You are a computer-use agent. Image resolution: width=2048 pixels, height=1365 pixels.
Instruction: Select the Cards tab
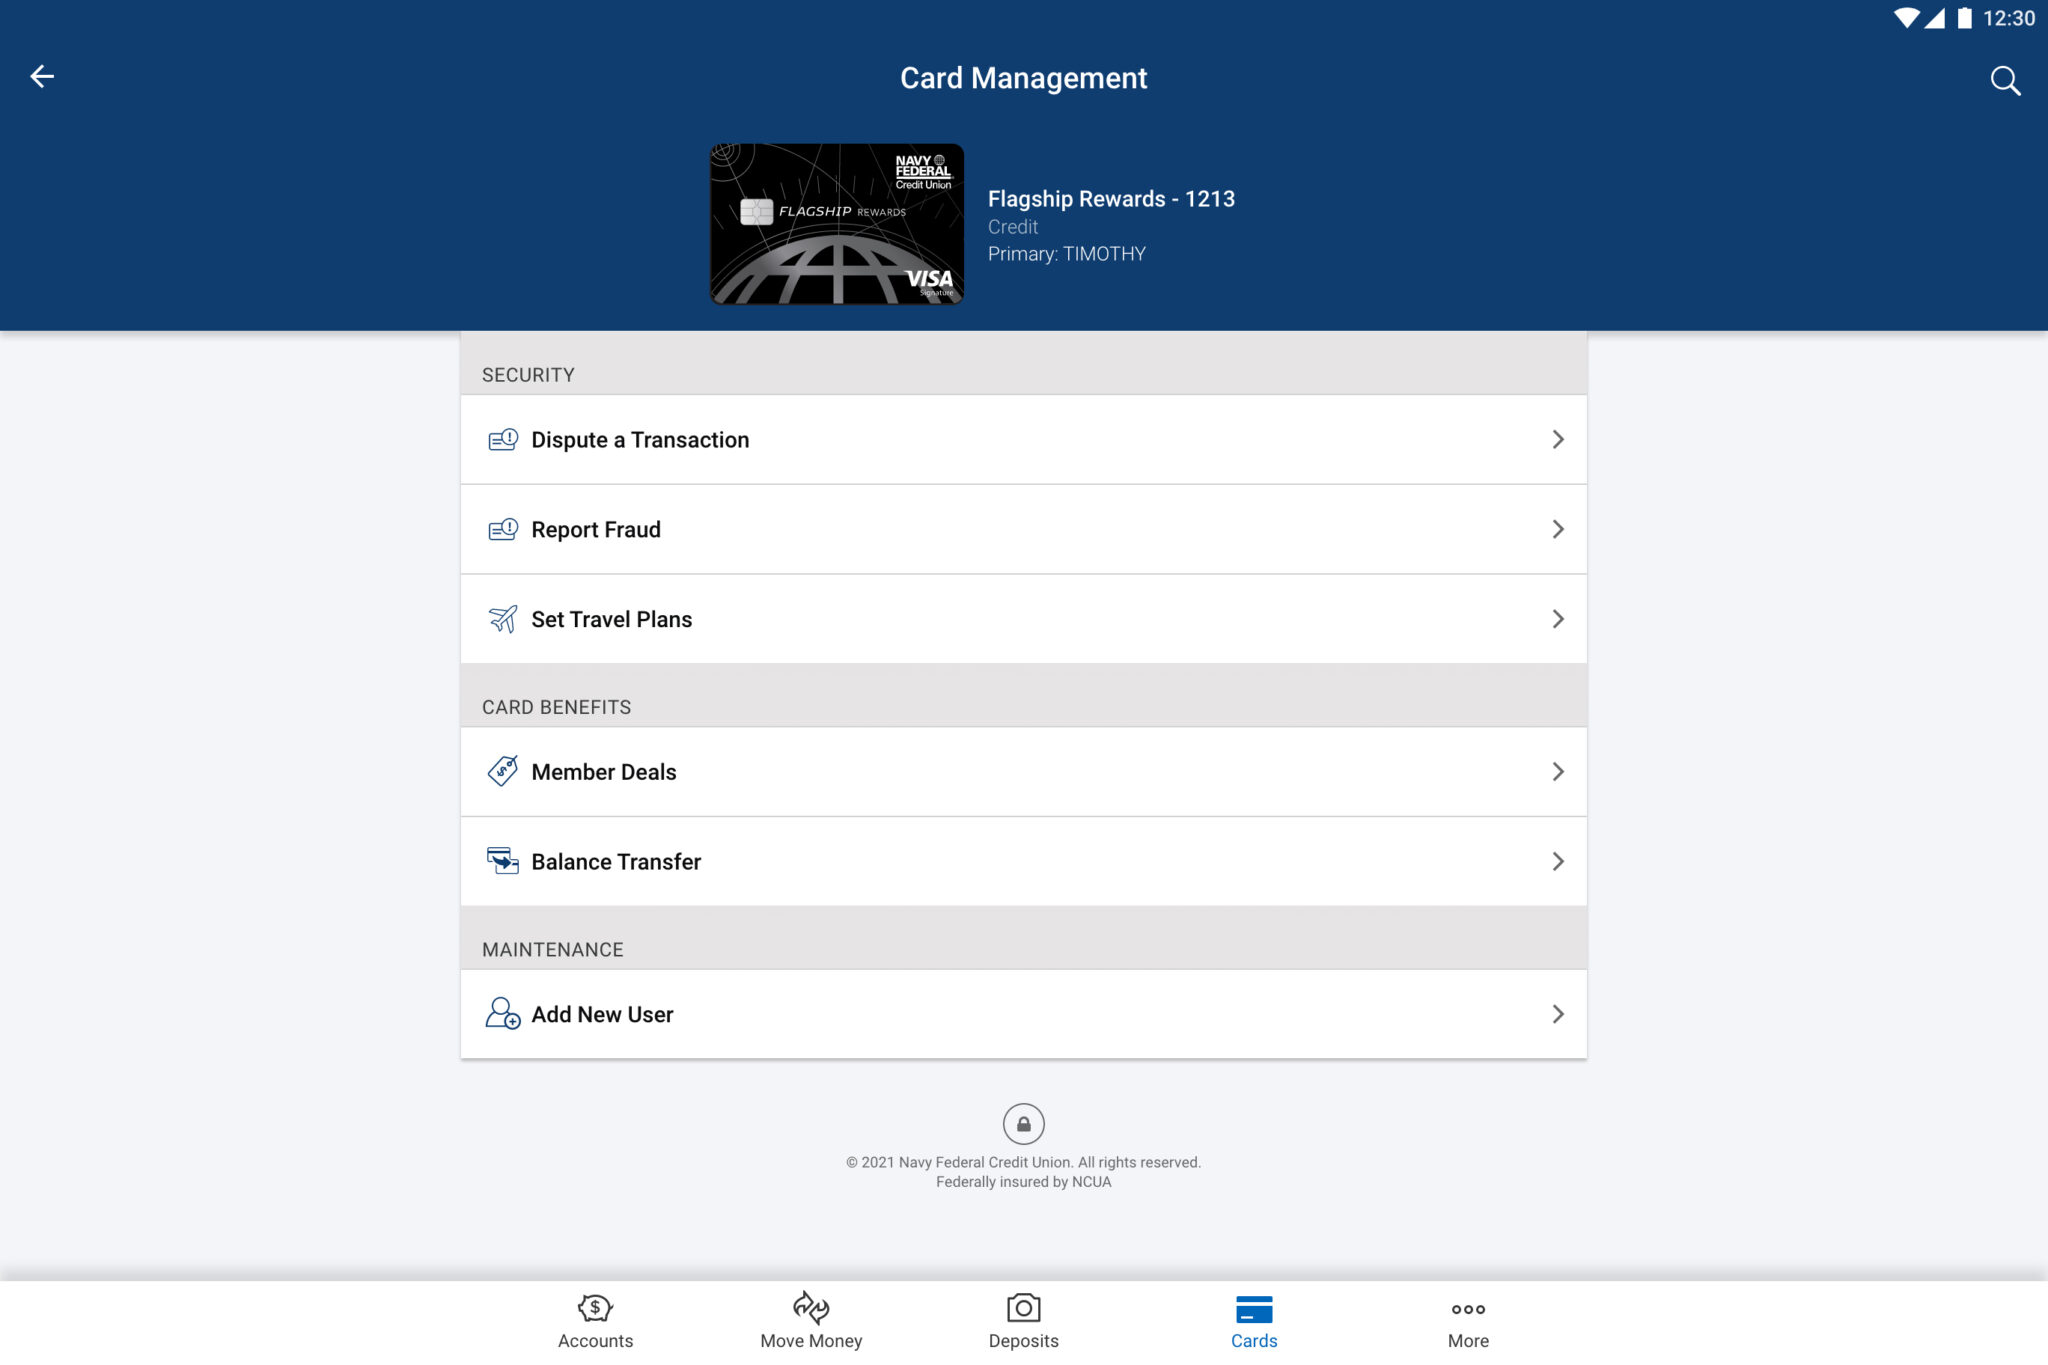(x=1255, y=1318)
